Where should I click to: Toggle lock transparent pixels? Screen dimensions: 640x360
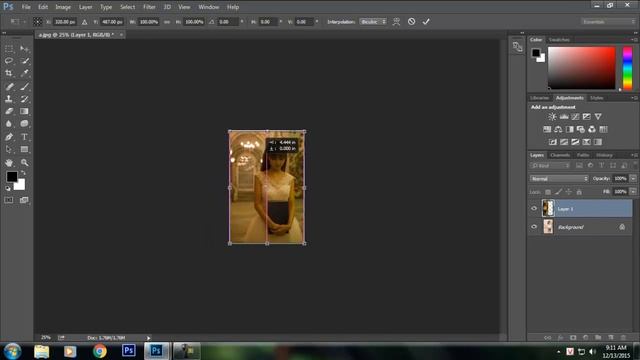pos(548,192)
